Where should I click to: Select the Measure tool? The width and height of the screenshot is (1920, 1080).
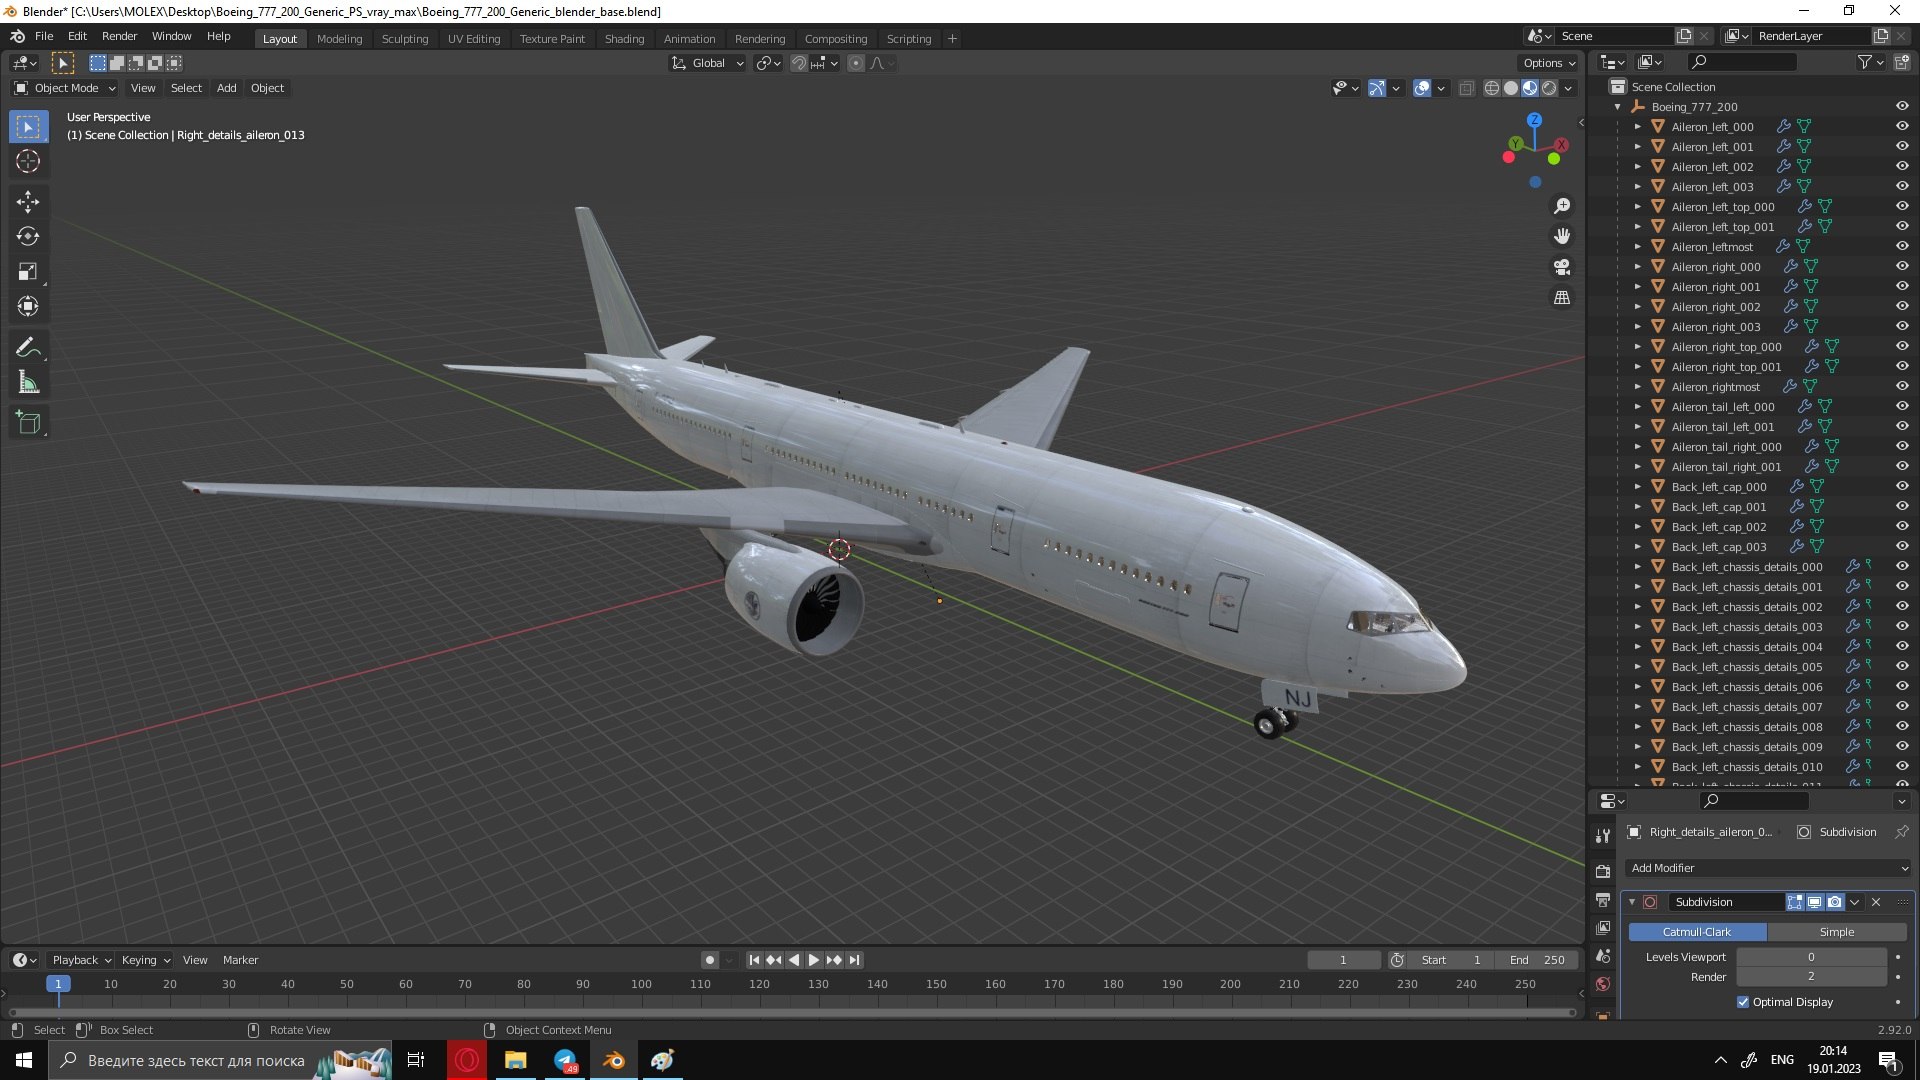click(28, 383)
